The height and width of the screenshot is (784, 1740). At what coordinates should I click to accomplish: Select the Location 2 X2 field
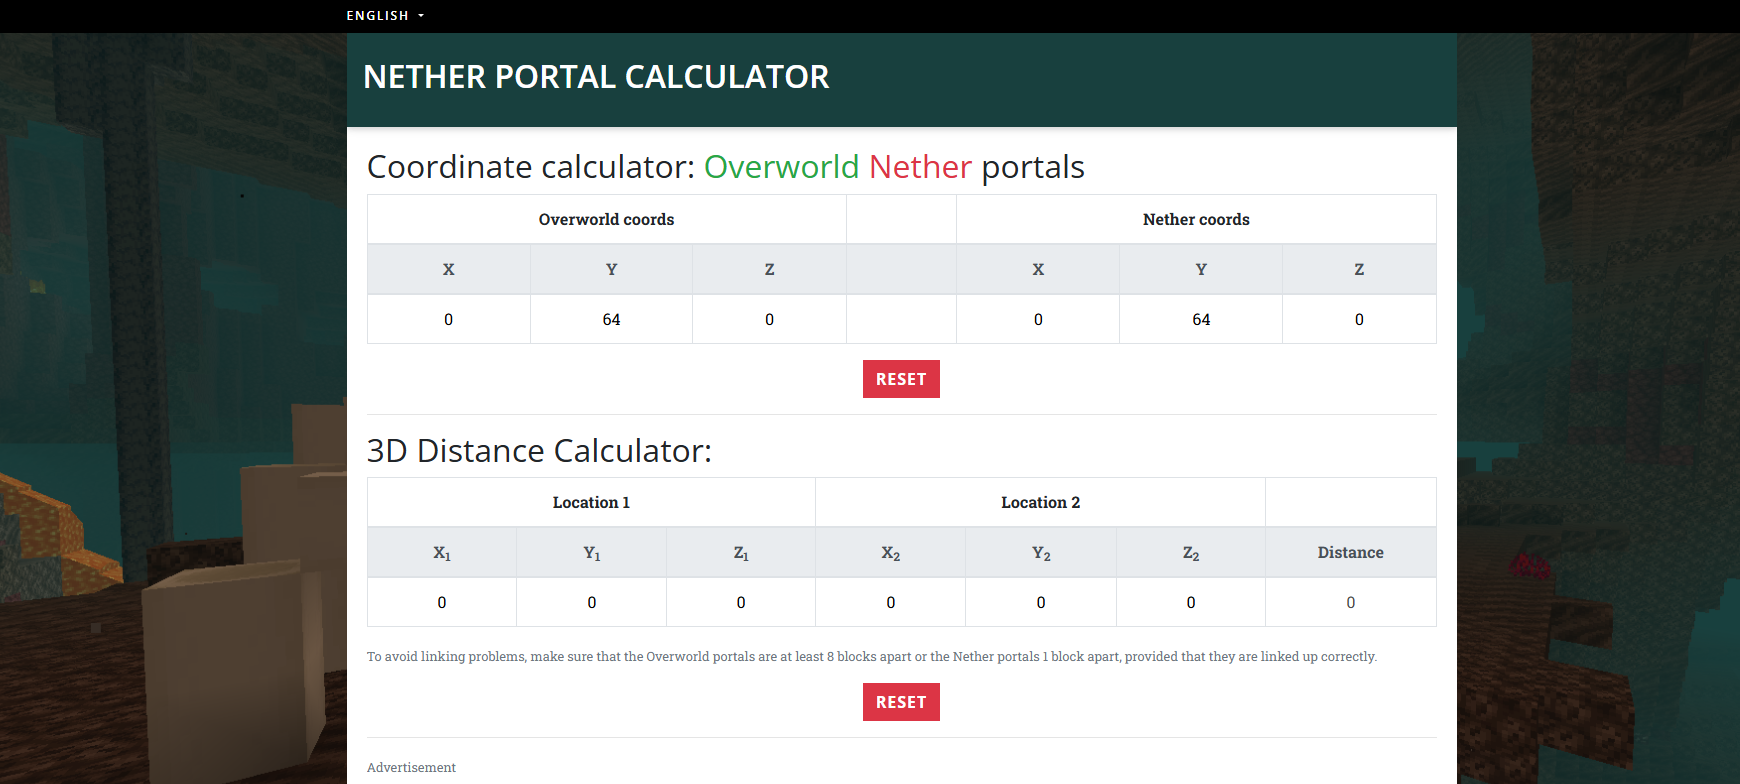tap(890, 602)
